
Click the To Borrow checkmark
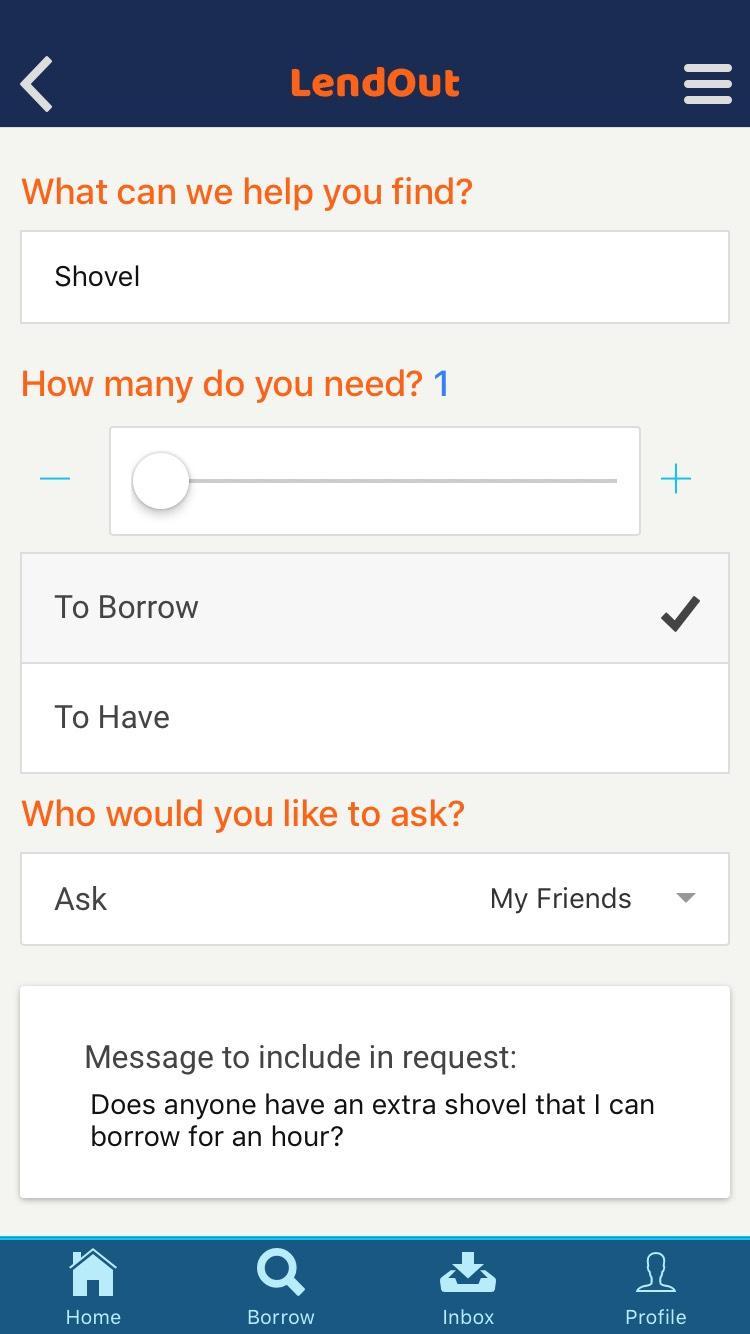[x=680, y=612]
